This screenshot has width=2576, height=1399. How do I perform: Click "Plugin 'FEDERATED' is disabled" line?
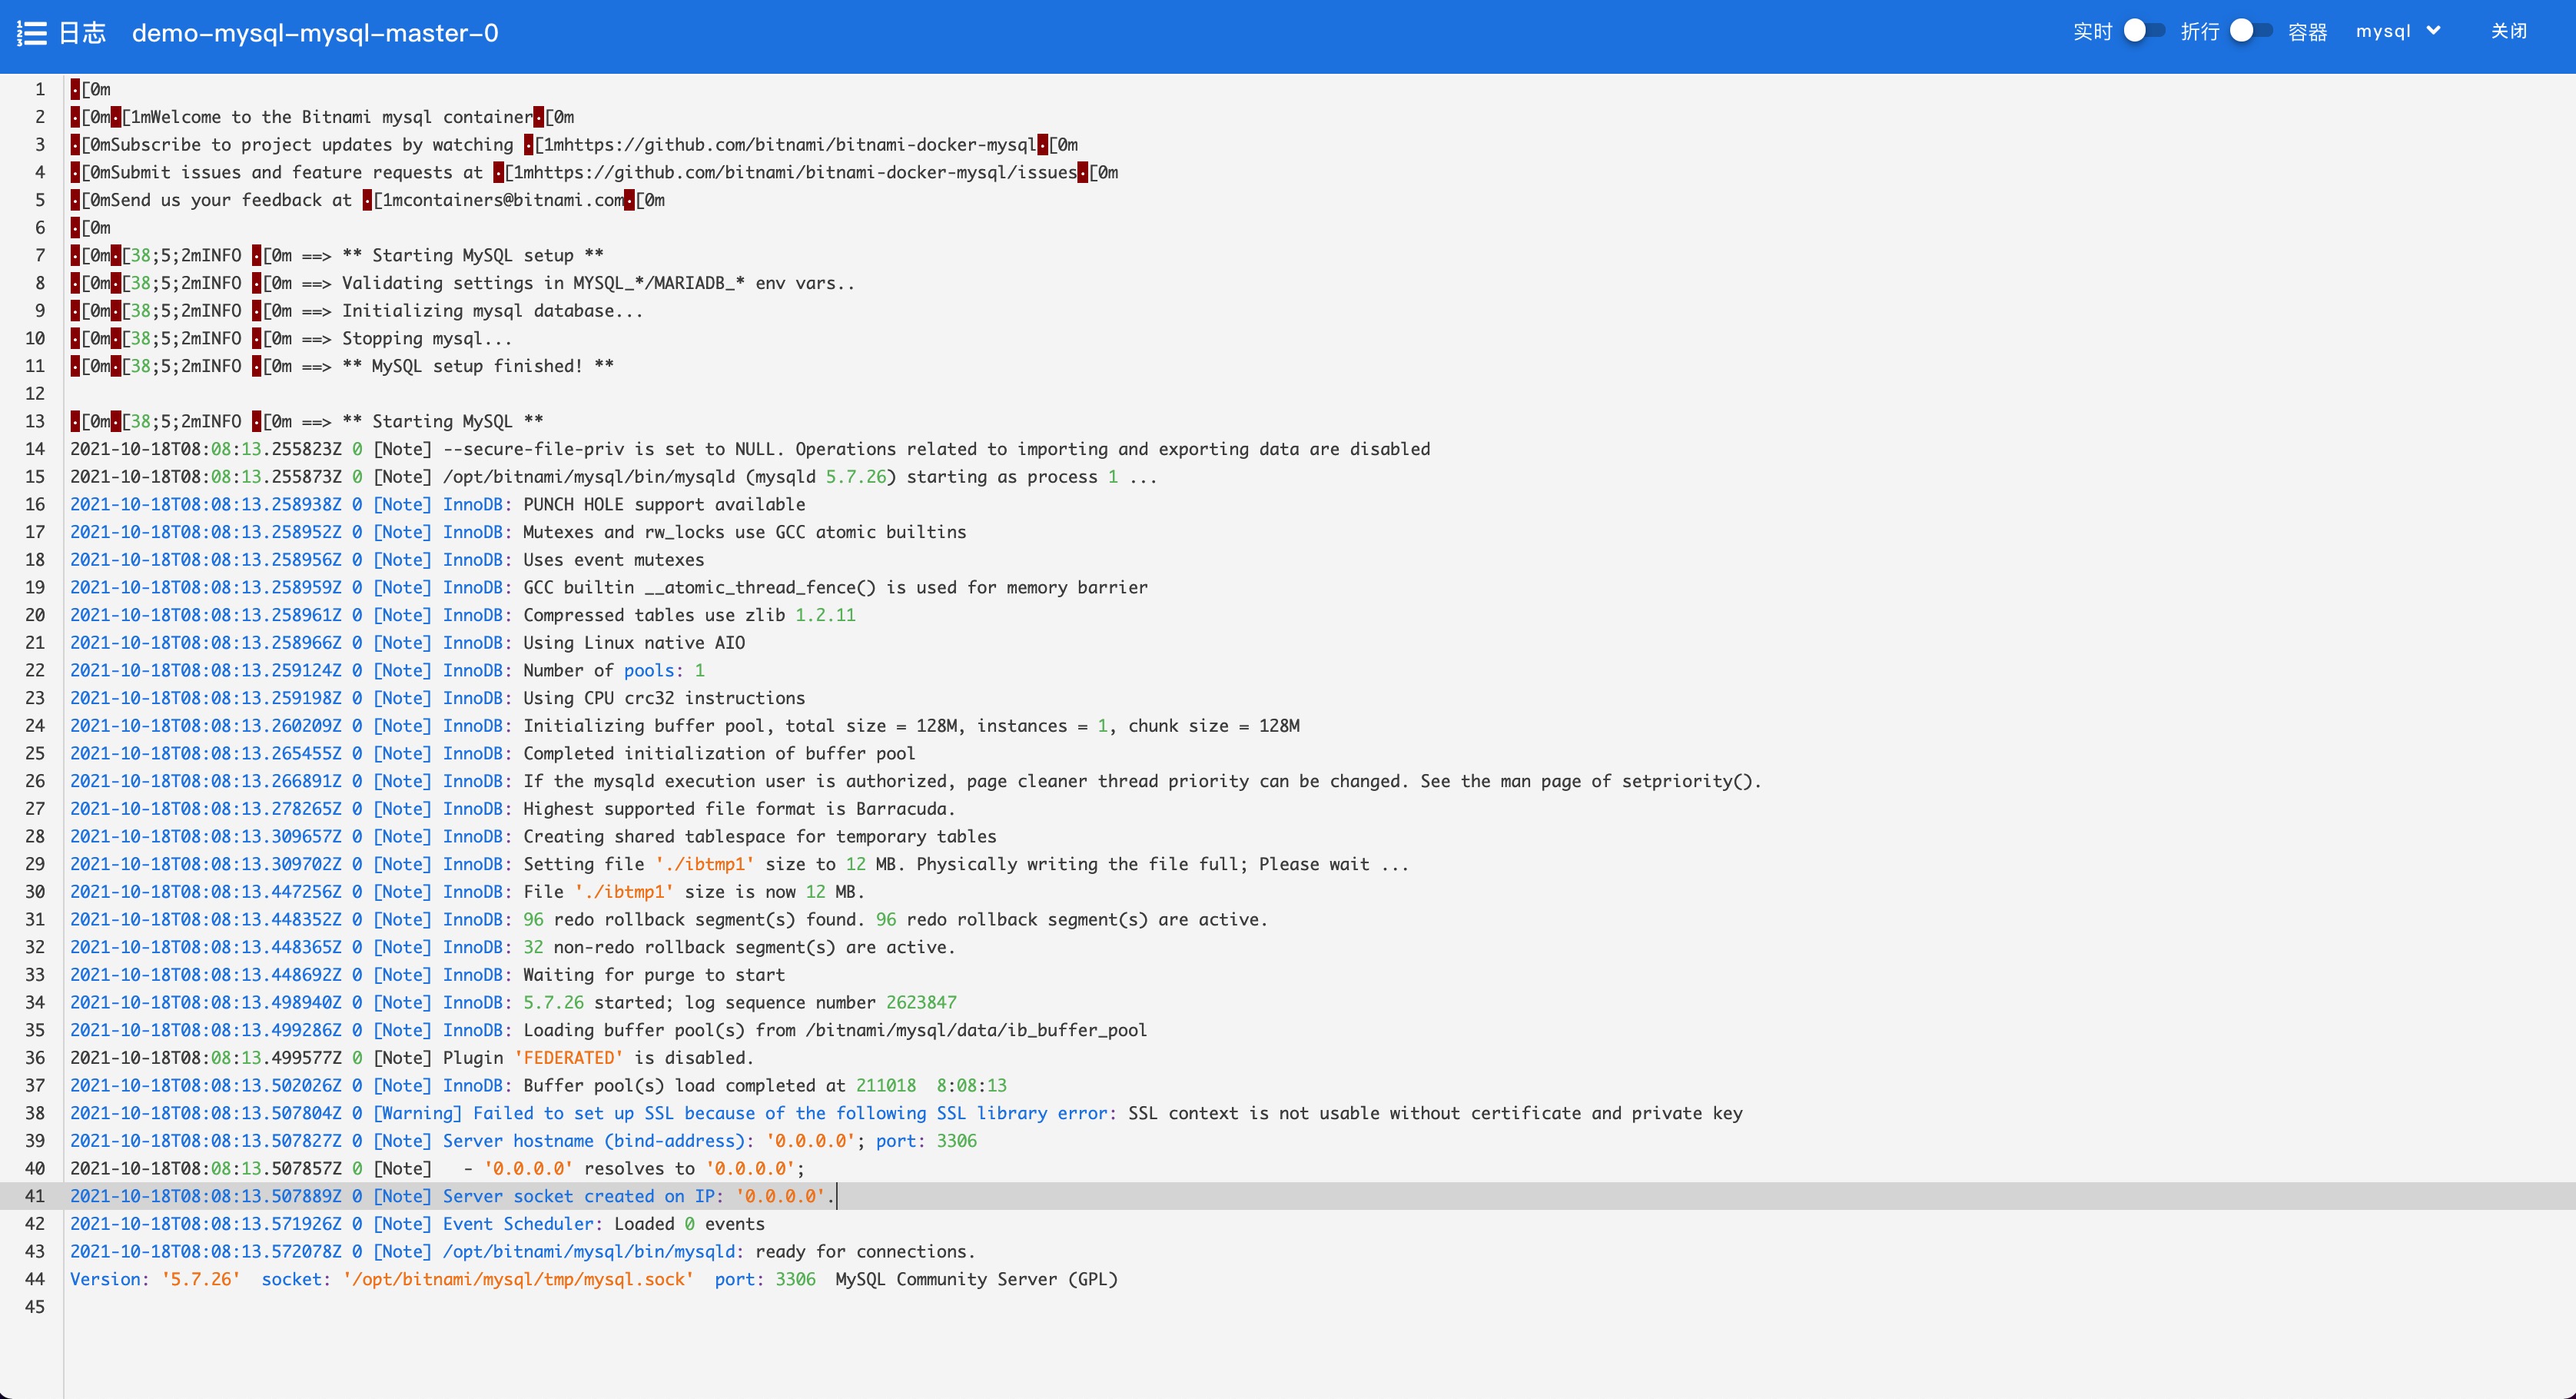[412, 1058]
